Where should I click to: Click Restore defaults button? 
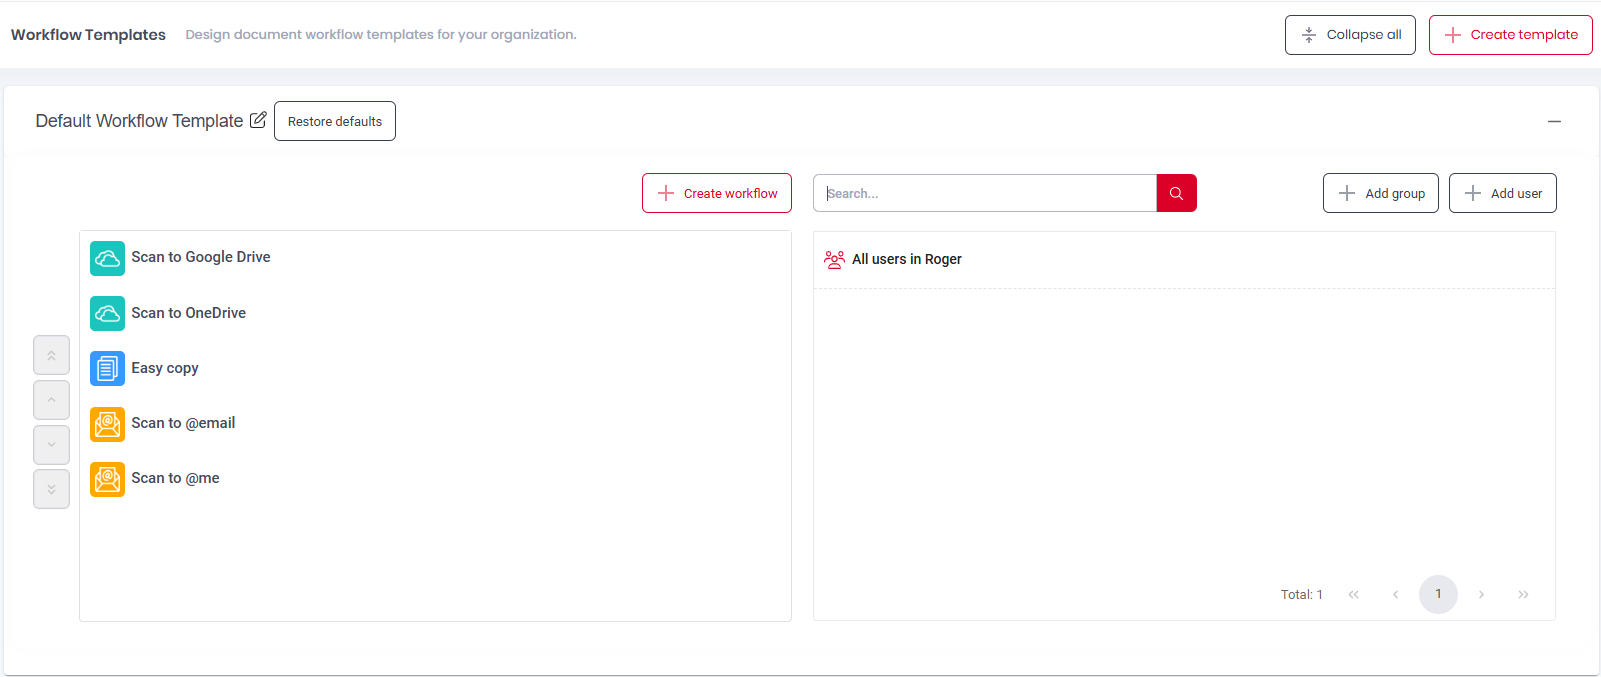point(335,121)
